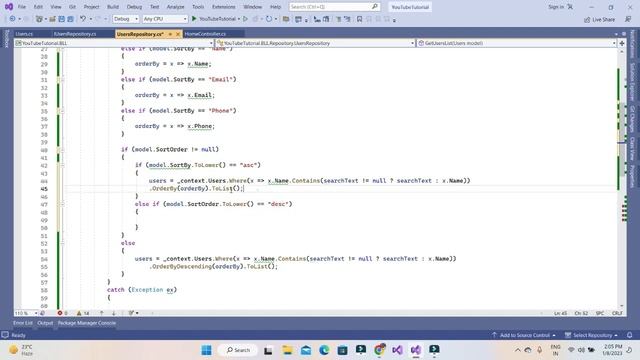Click the Sign in link
The width and height of the screenshot is (640, 360).
(556, 7)
